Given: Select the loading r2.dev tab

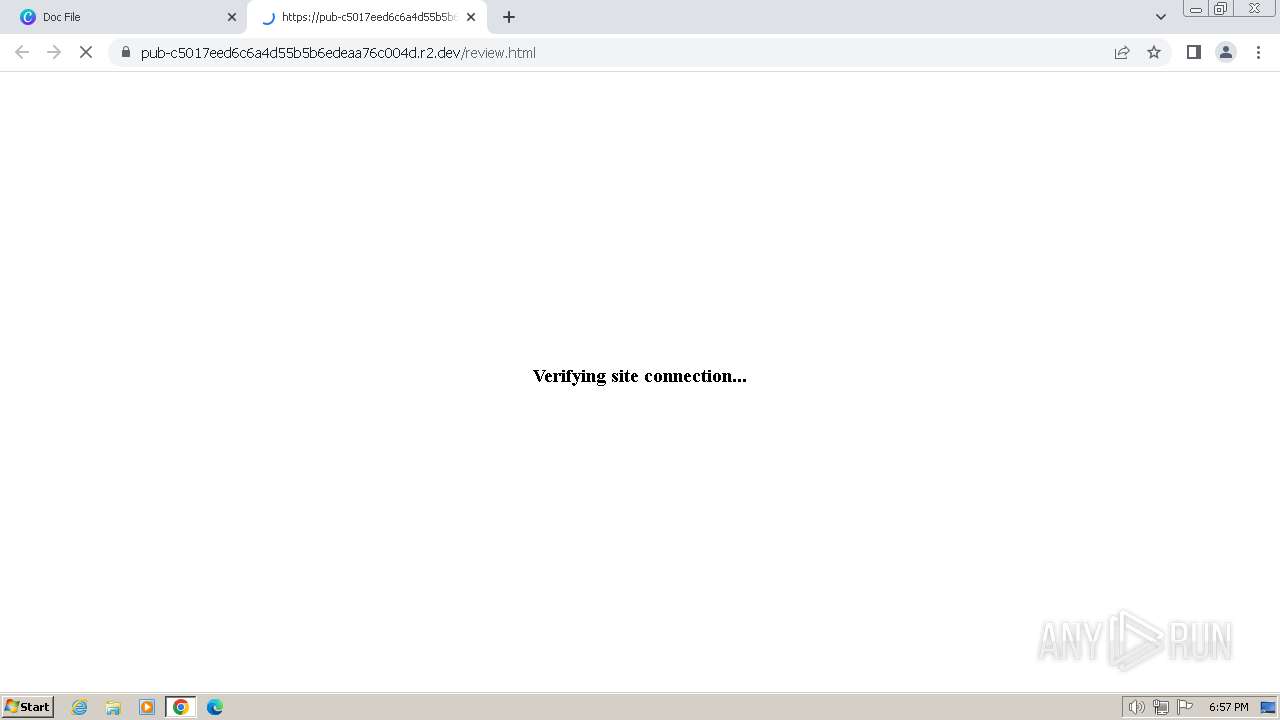Looking at the screenshot, I should [x=367, y=17].
